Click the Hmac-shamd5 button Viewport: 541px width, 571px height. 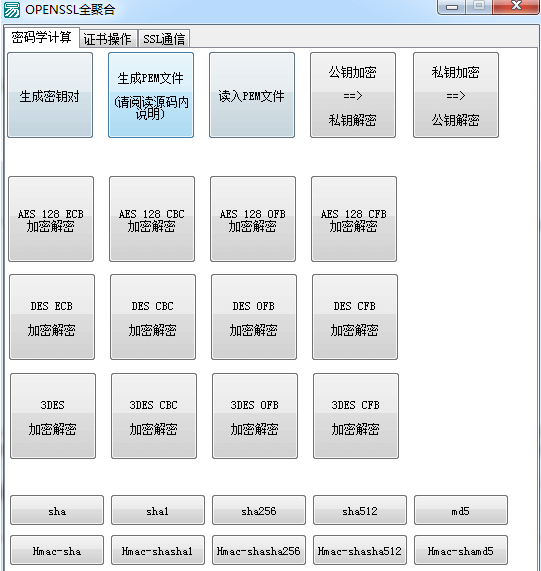pos(461,550)
